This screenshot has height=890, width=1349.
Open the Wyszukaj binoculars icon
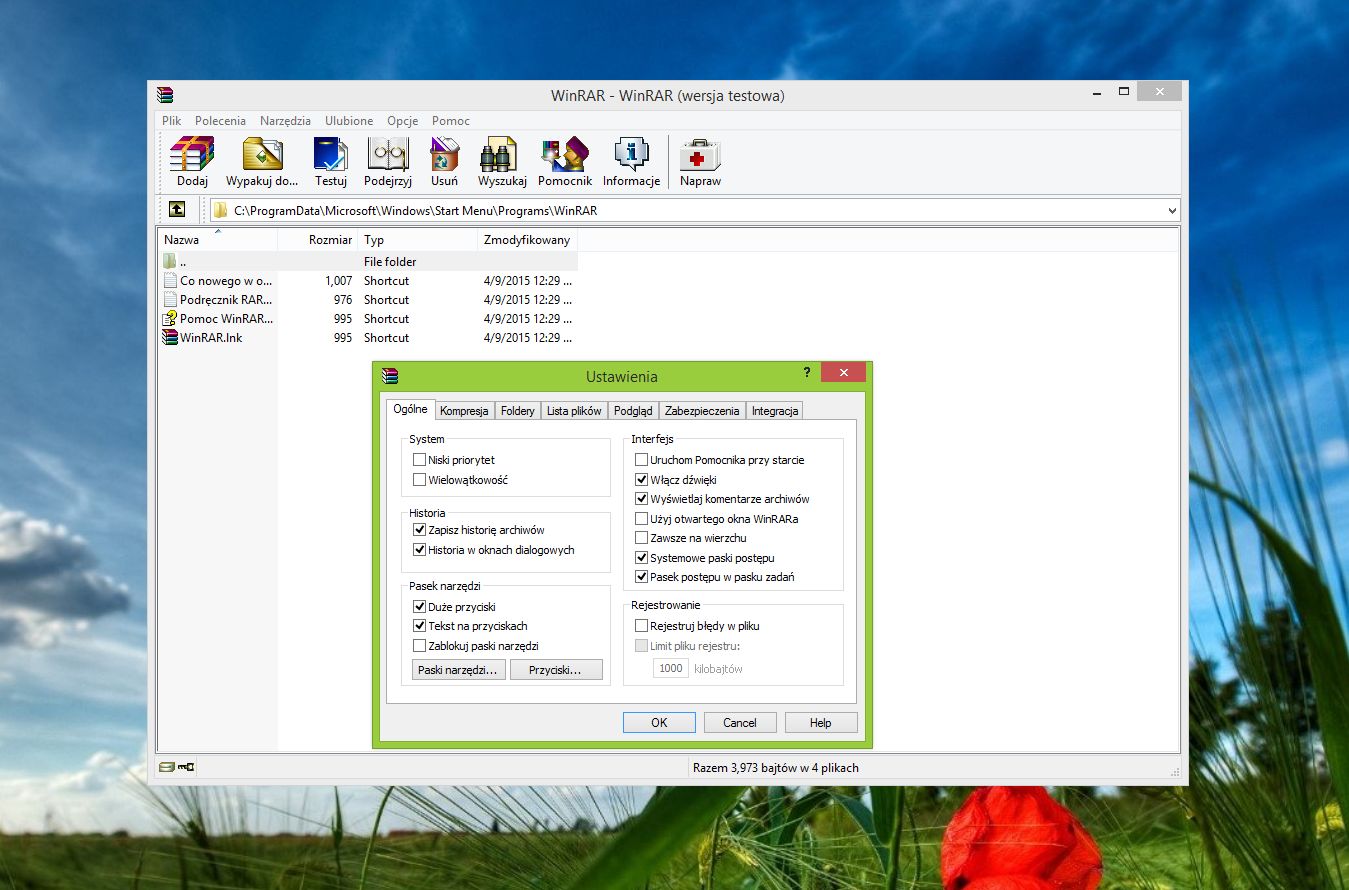[x=502, y=162]
